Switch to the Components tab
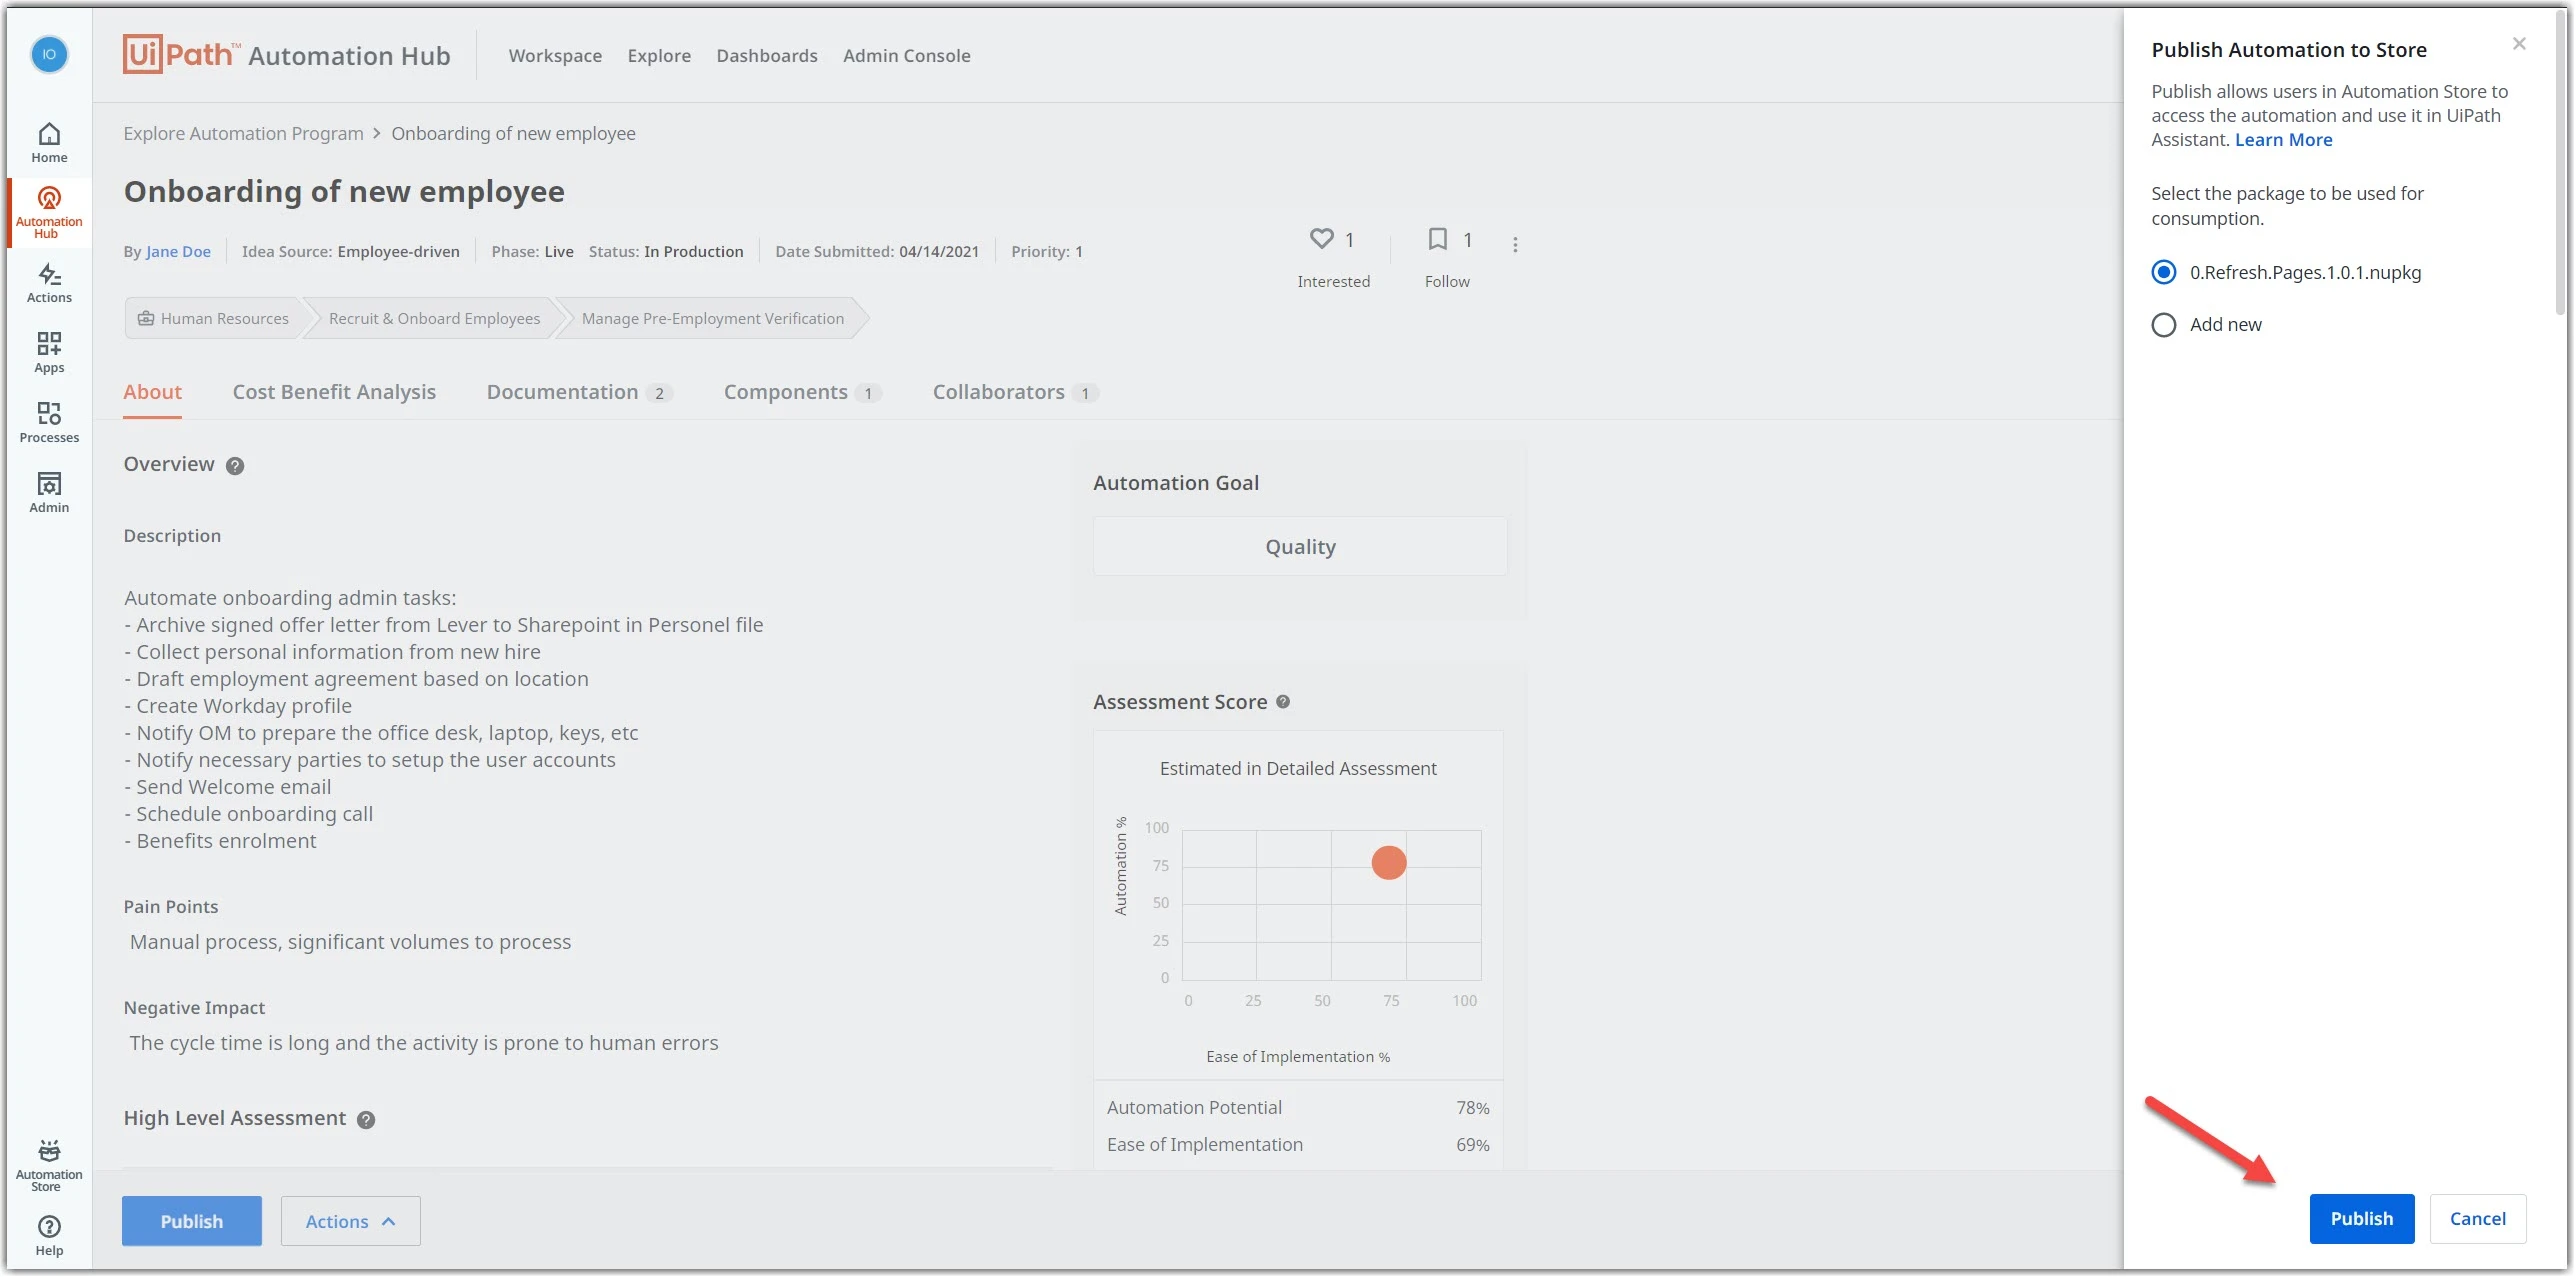Viewport: 2575px width, 1277px height. click(802, 392)
